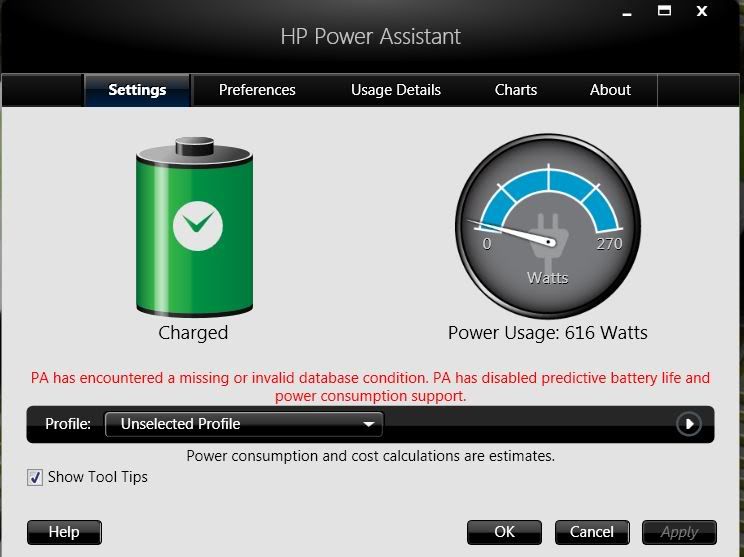Click the power usage watts gauge
This screenshot has height=557, width=744.
pyautogui.click(x=548, y=226)
